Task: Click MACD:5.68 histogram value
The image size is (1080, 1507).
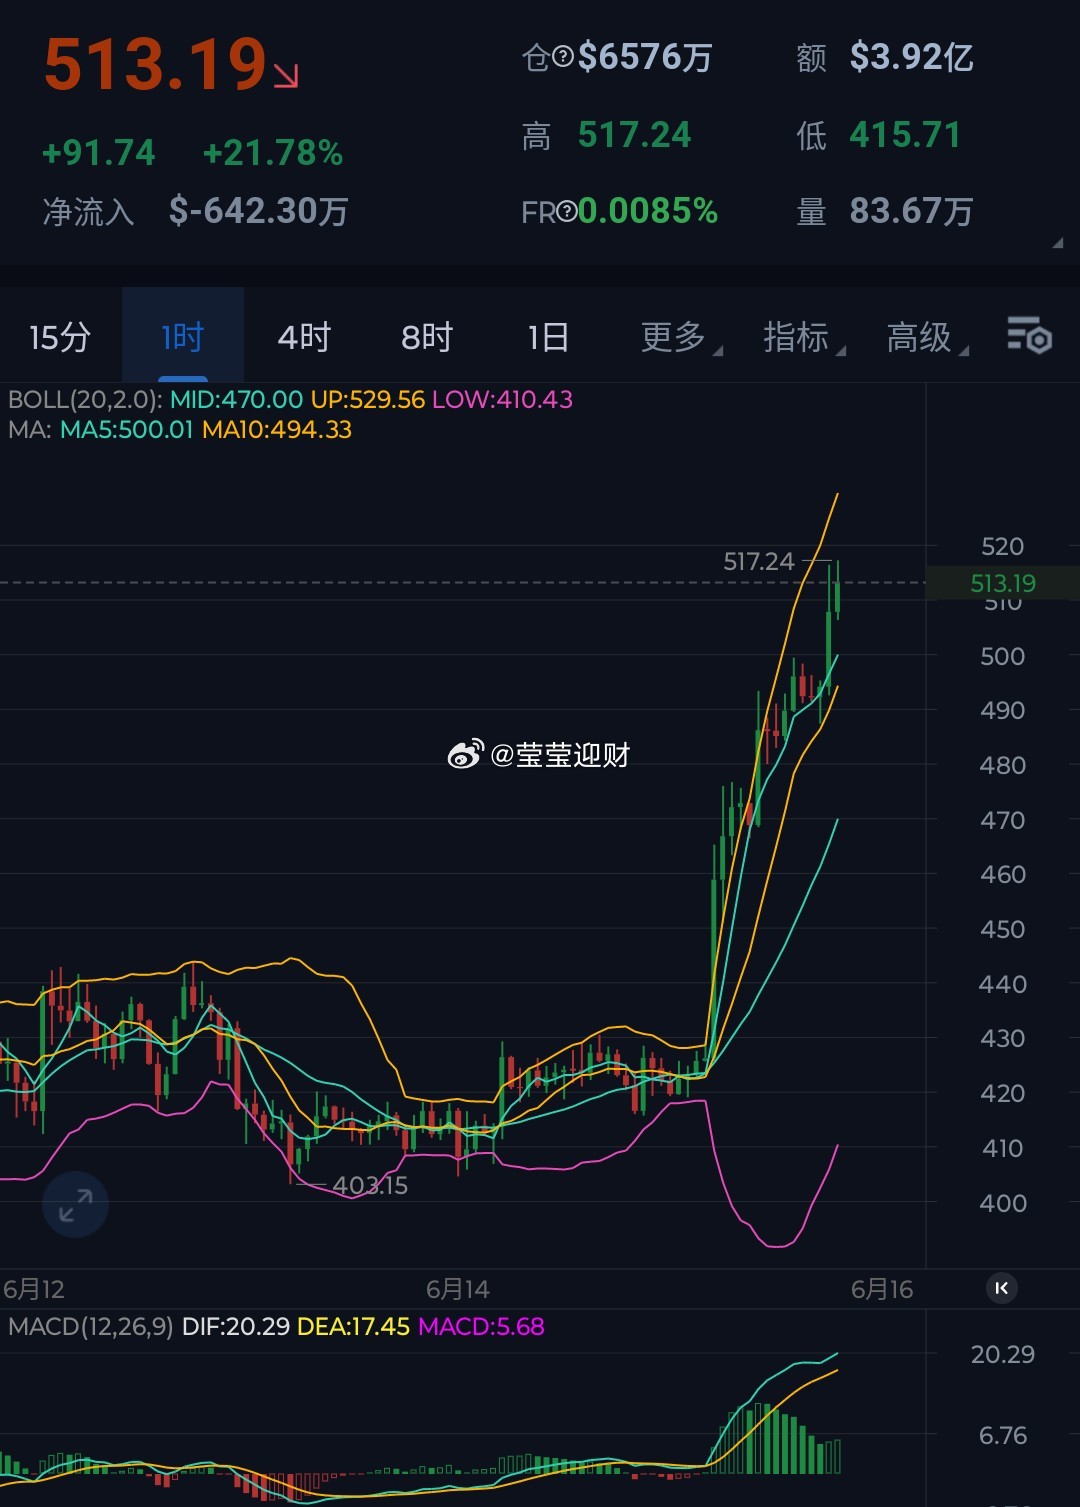Action: coord(481,1327)
